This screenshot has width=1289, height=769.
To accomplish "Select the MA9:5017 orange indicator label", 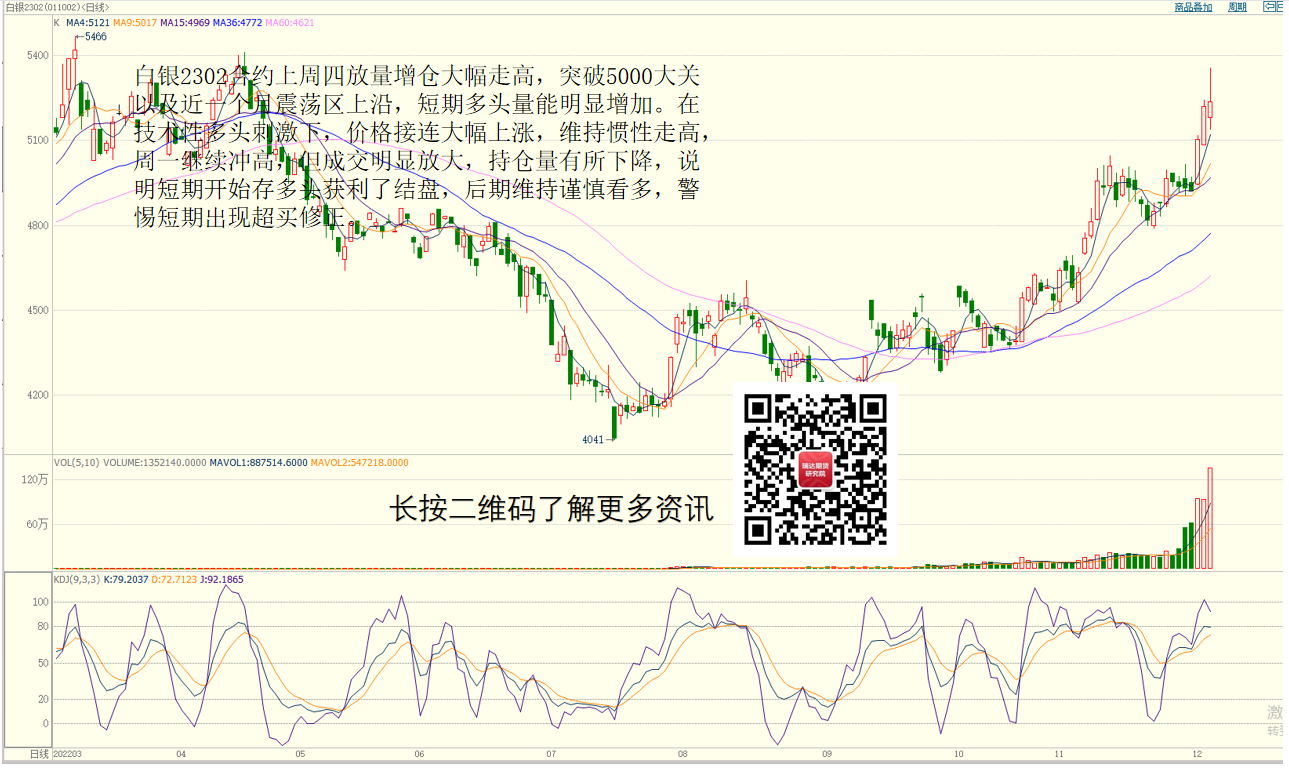I will point(134,22).
